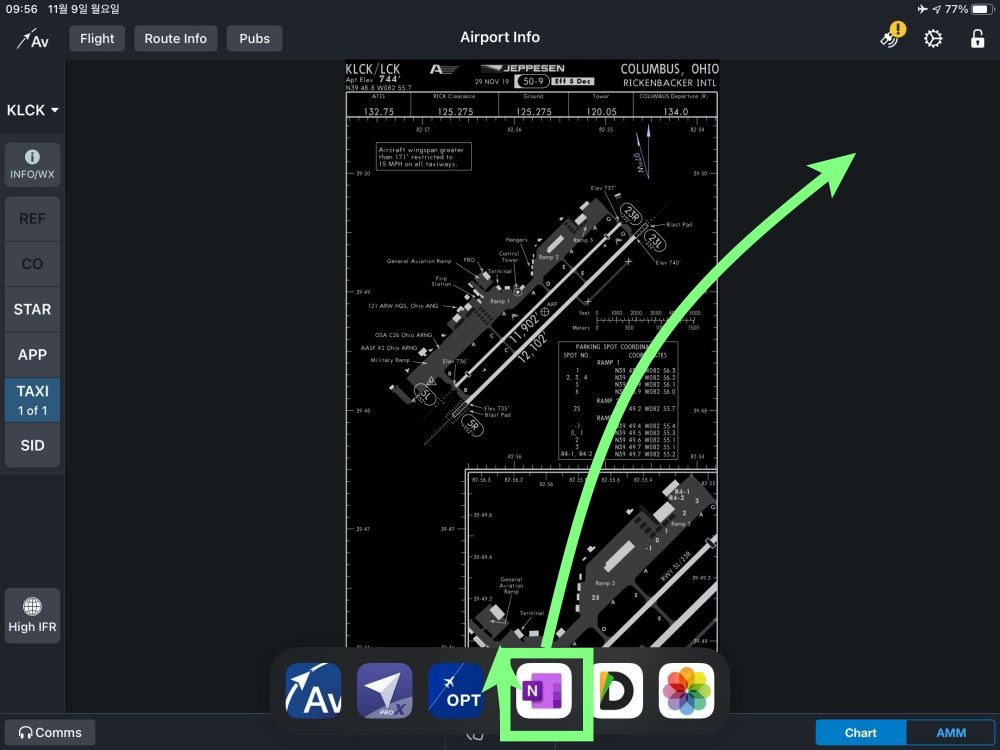Viewport: 1000px width, 750px height.
Task: Open the Comms panel
Action: 50,733
